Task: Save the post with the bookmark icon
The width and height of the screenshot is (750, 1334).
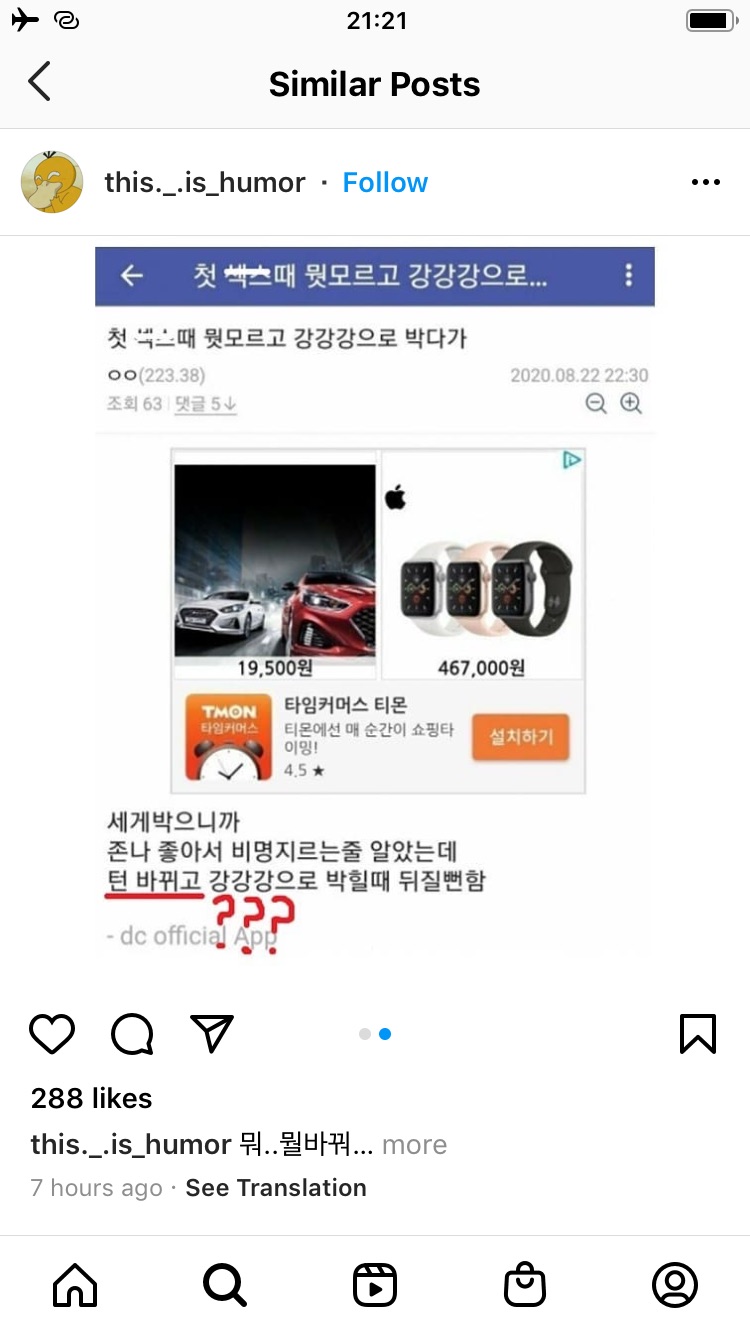Action: pyautogui.click(x=698, y=1034)
